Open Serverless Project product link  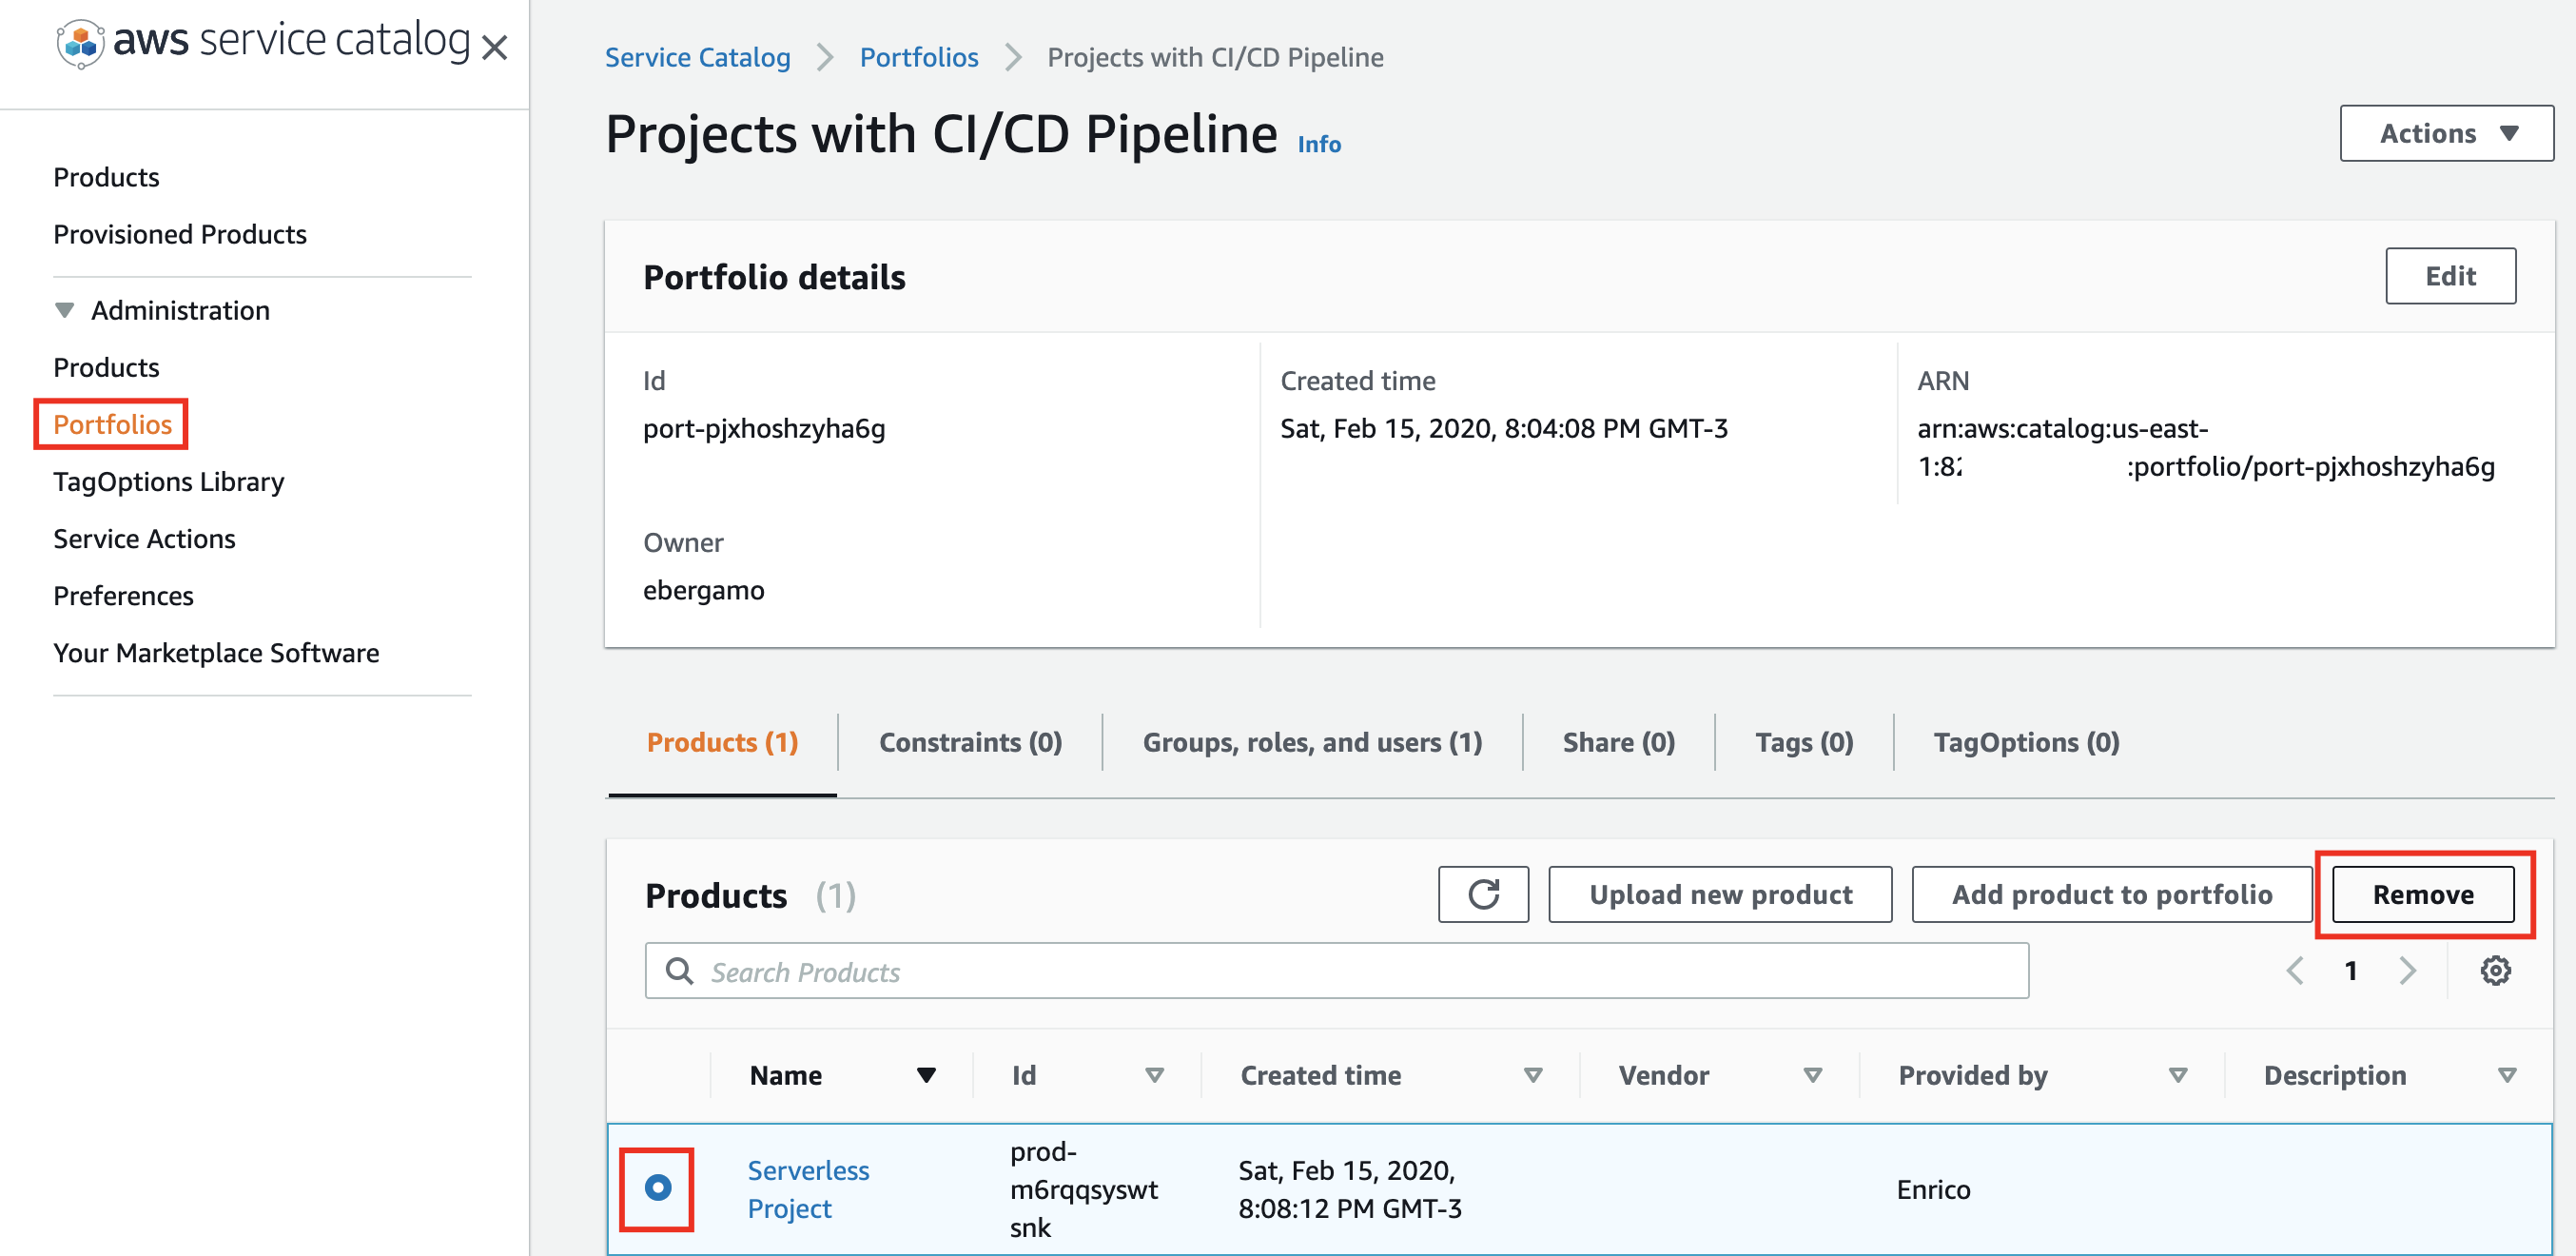click(x=808, y=1189)
